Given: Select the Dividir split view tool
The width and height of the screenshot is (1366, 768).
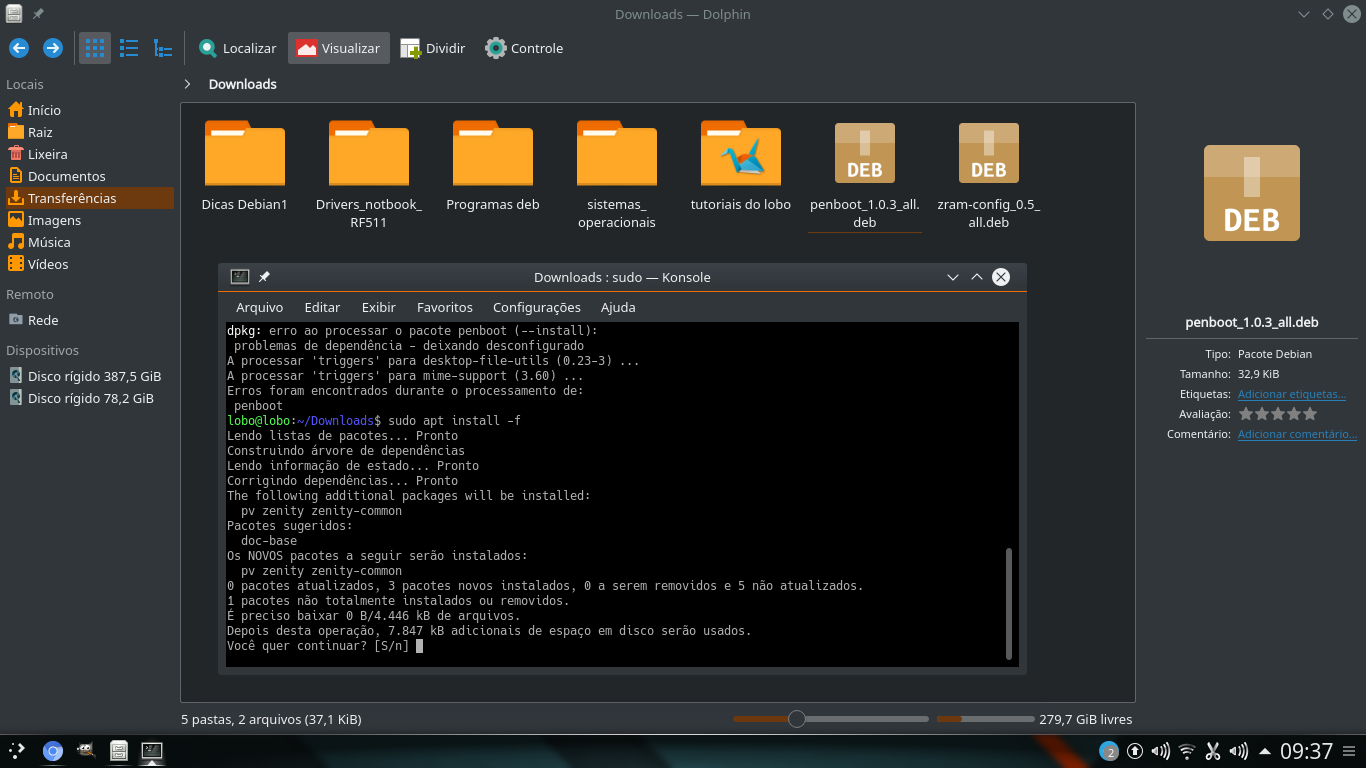Looking at the screenshot, I should coord(432,47).
